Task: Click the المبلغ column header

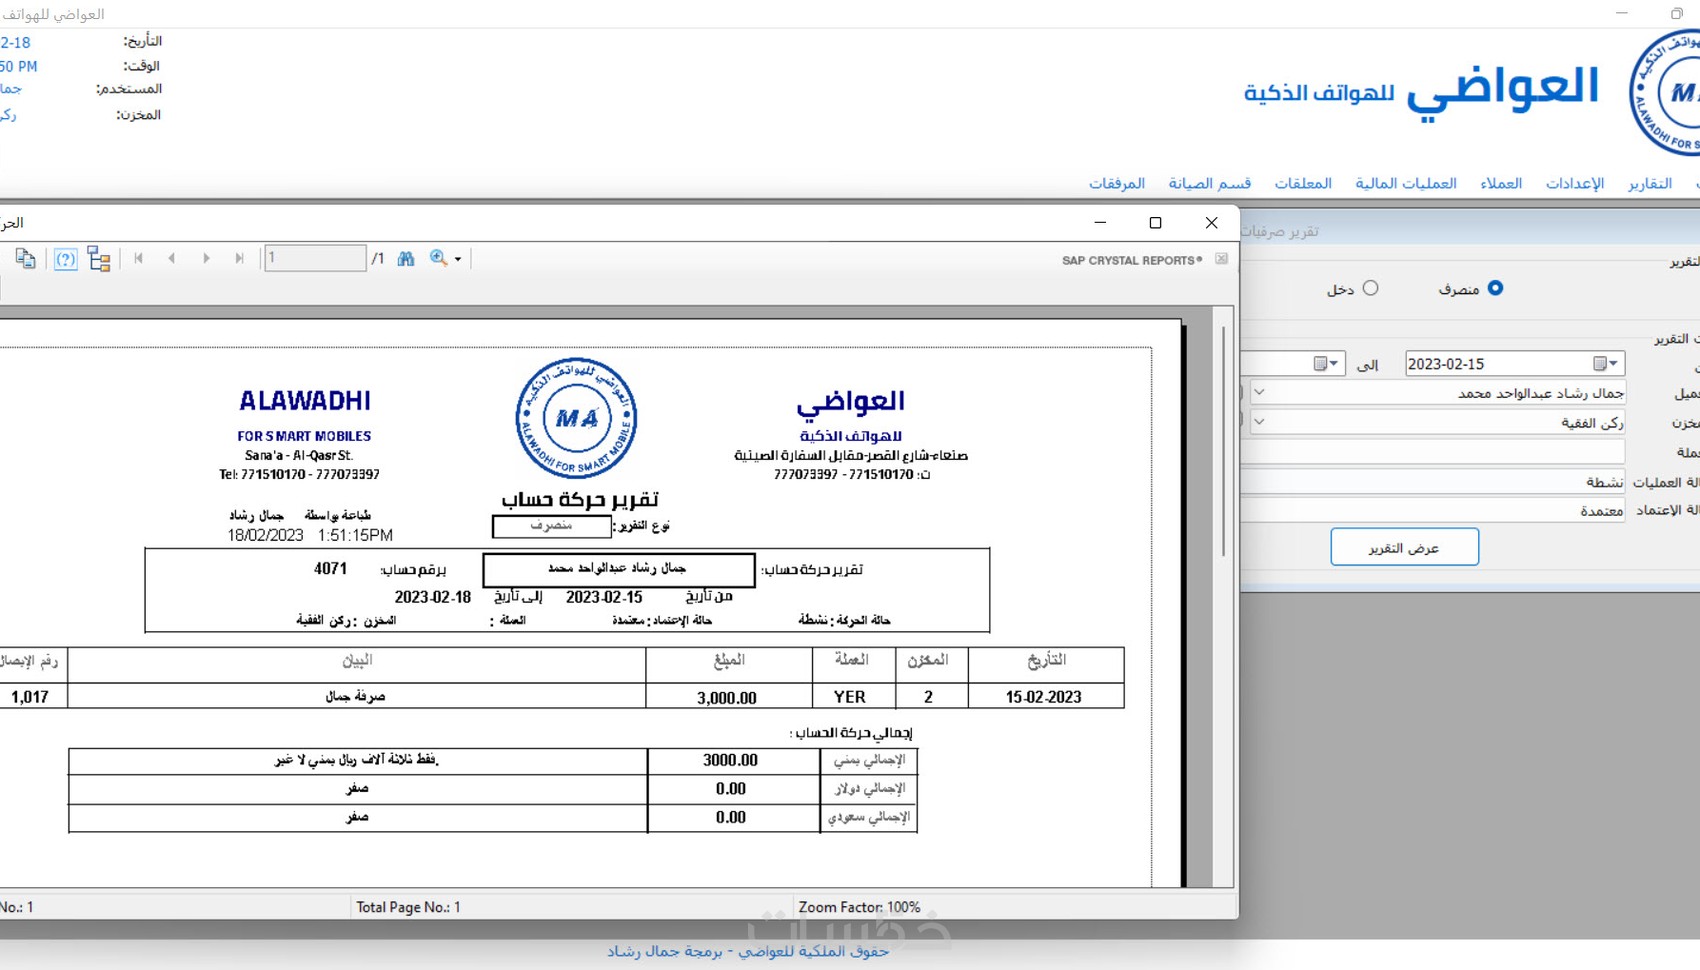Action: click(x=729, y=661)
